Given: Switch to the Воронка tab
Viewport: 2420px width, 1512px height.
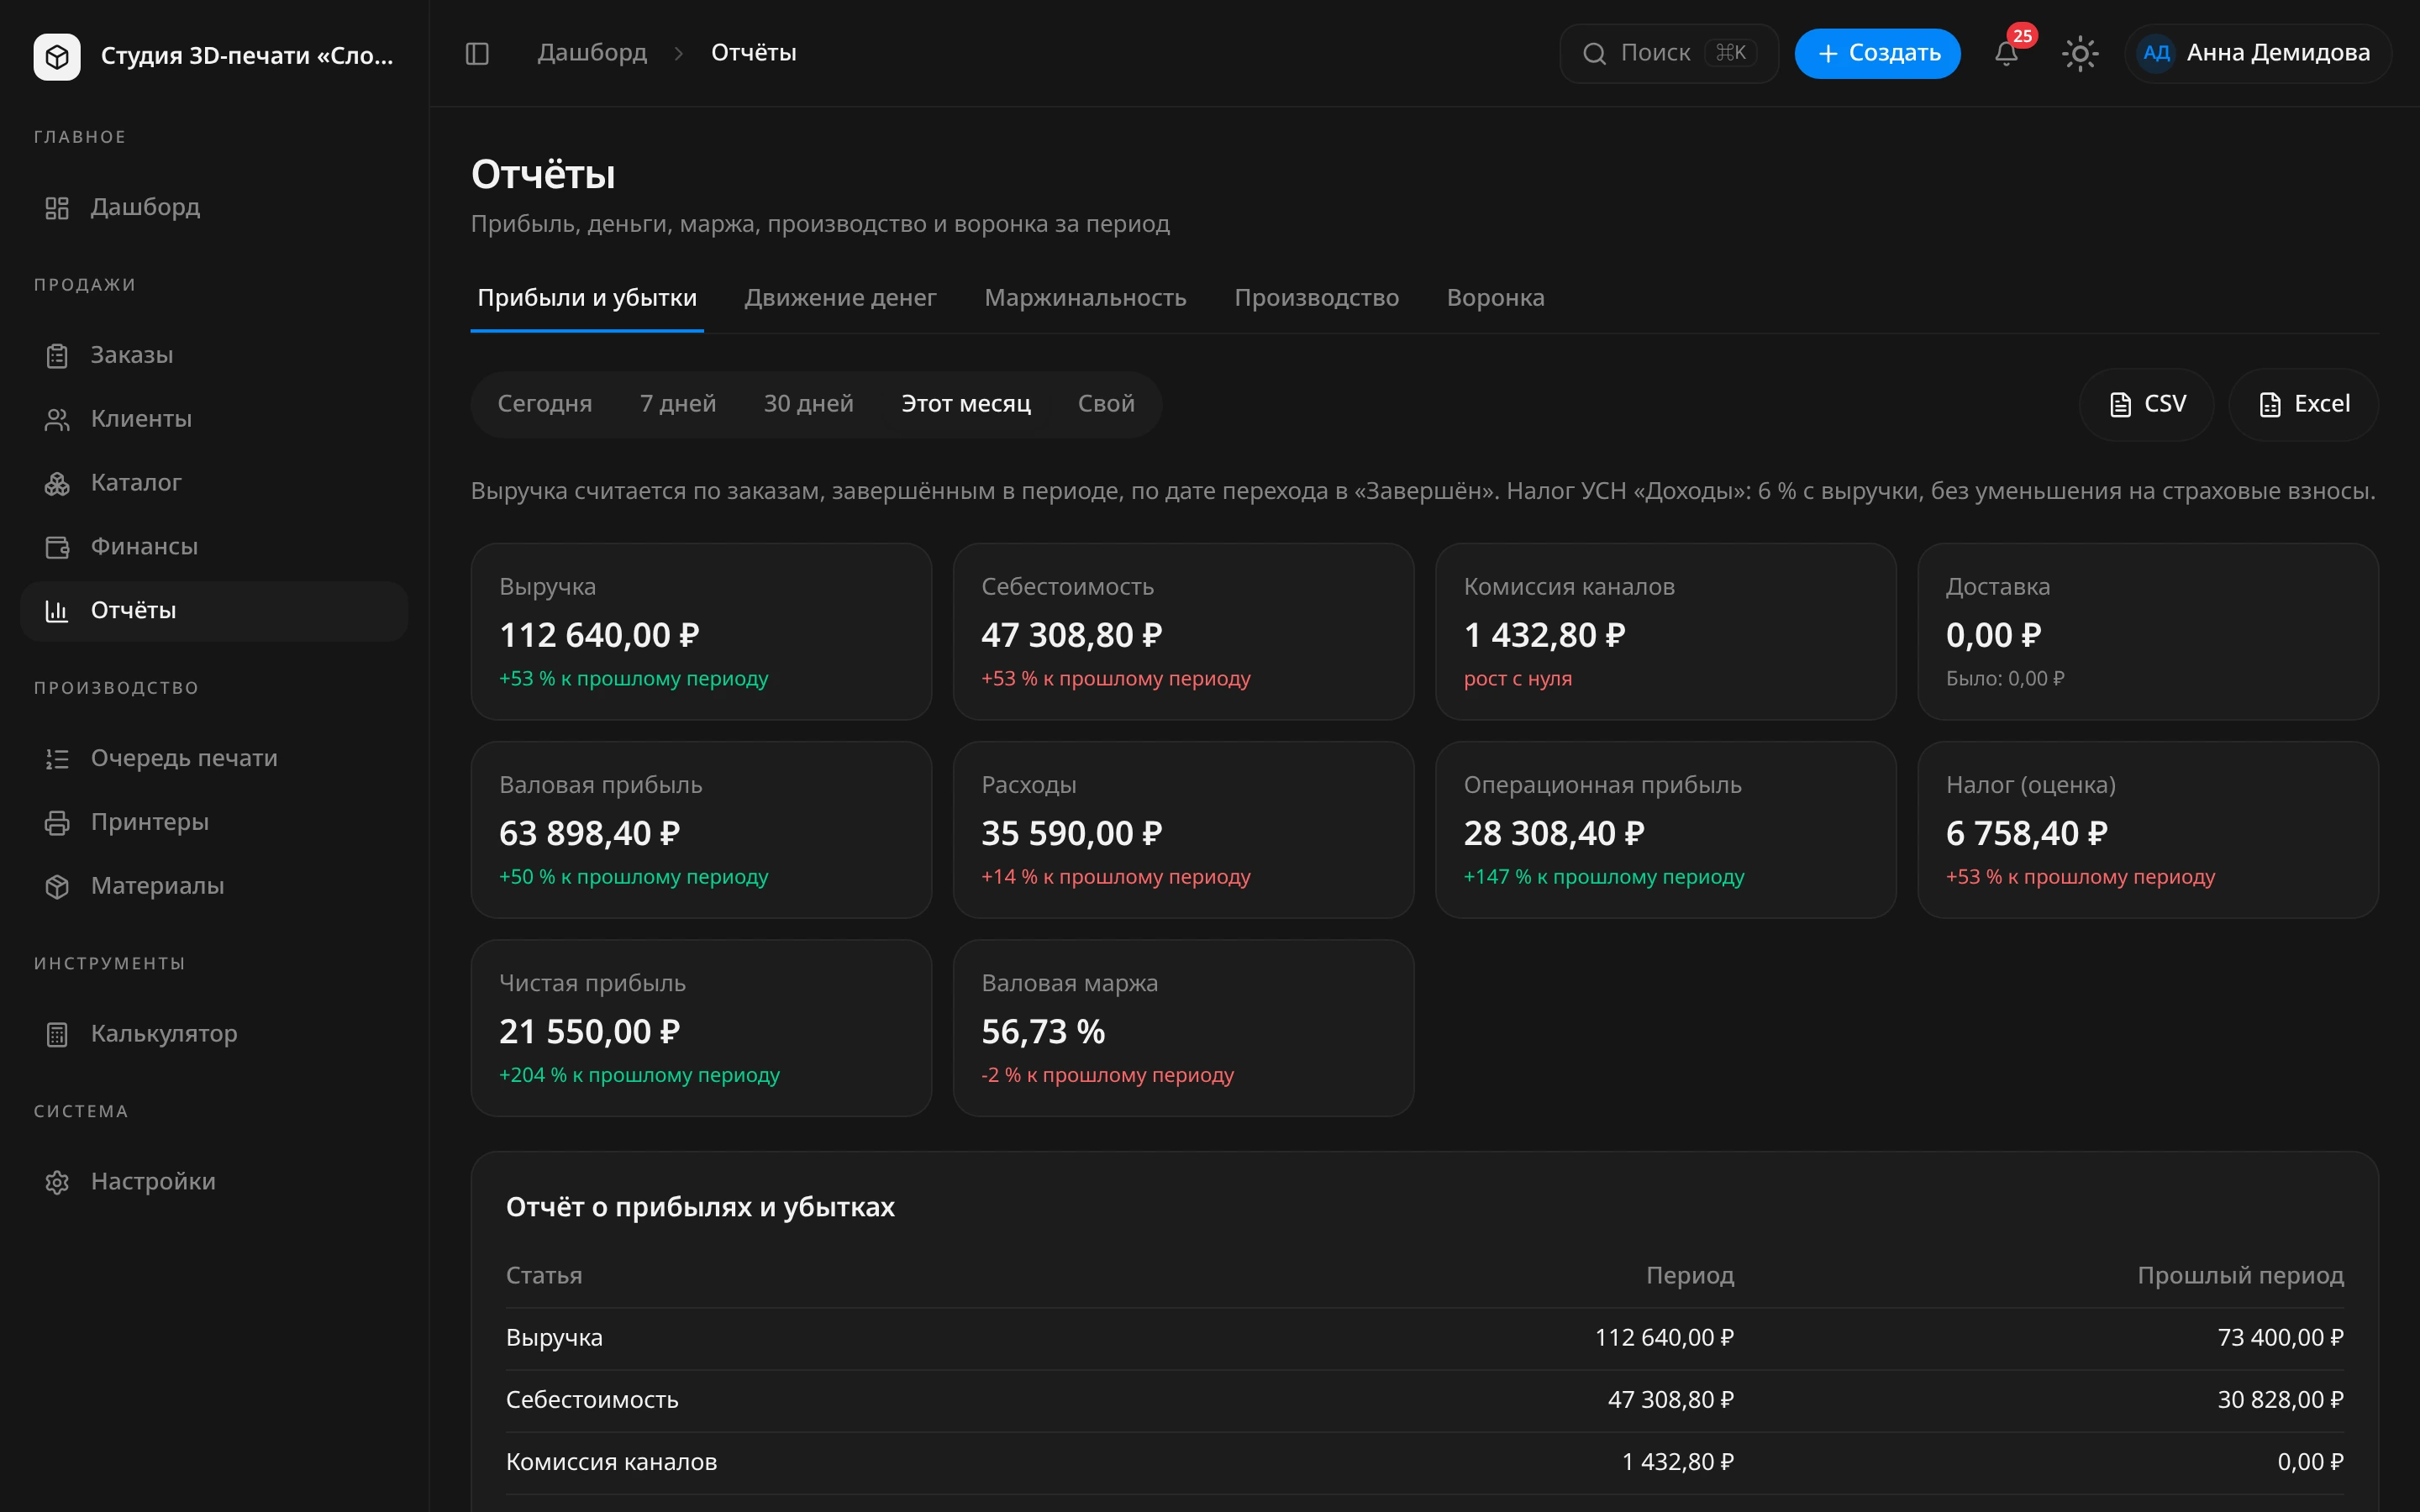Looking at the screenshot, I should 1495,298.
